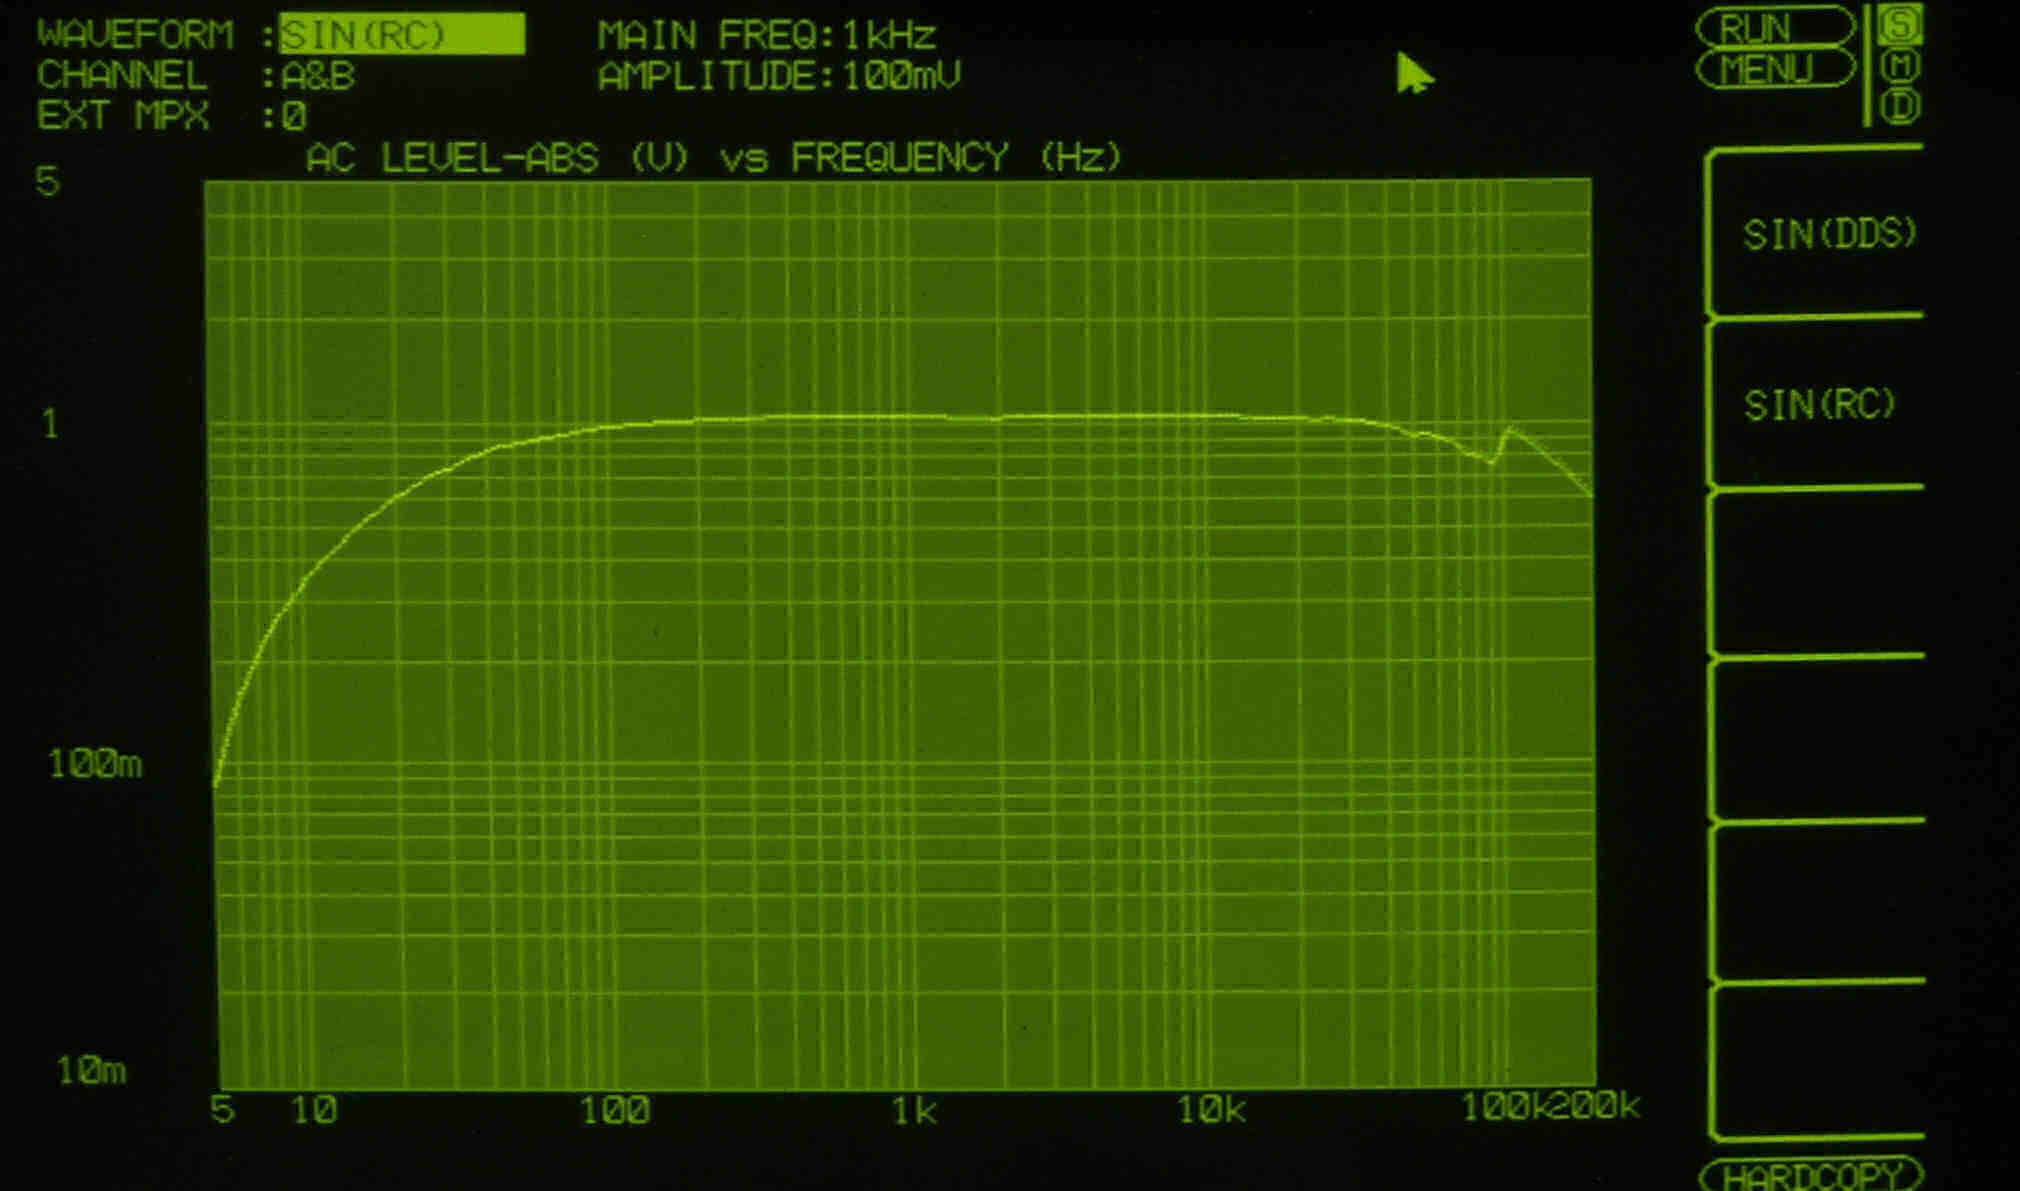Choose SIN(RC) waveform softkey

[1819, 405]
